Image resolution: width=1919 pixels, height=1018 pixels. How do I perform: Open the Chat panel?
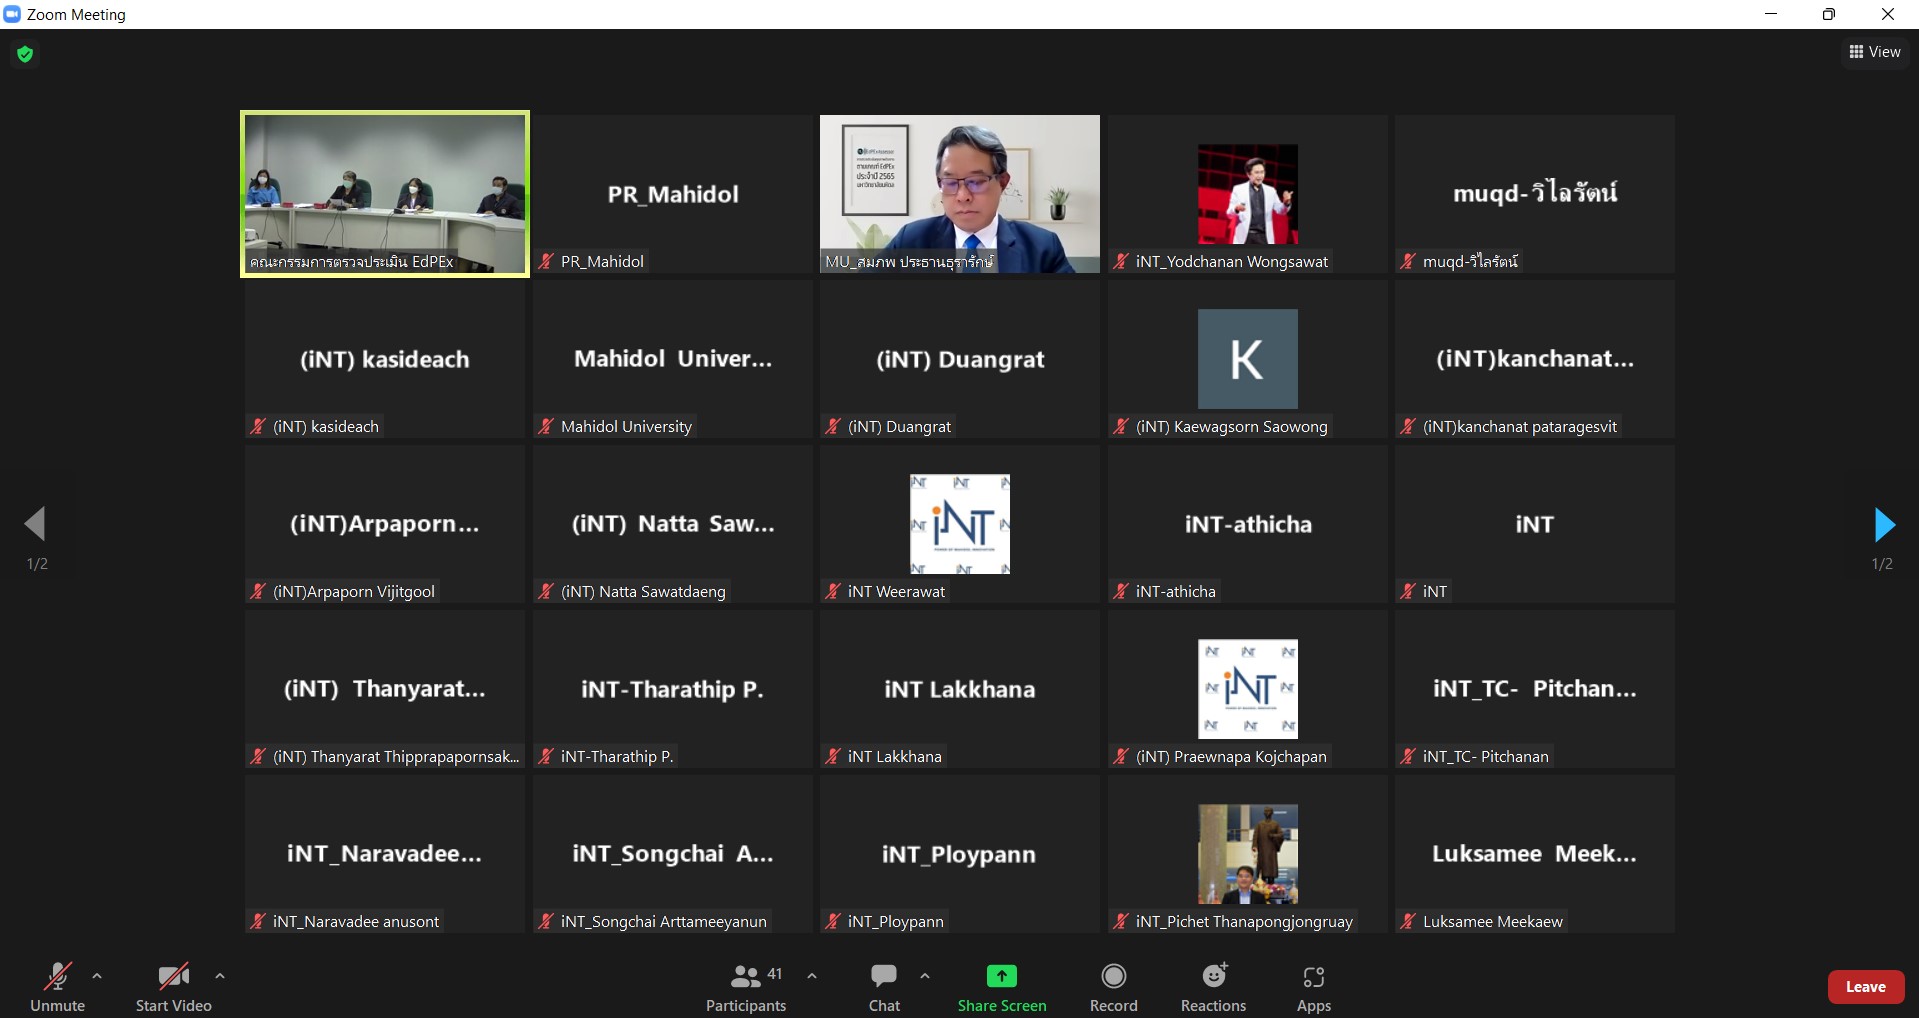pyautogui.click(x=884, y=987)
